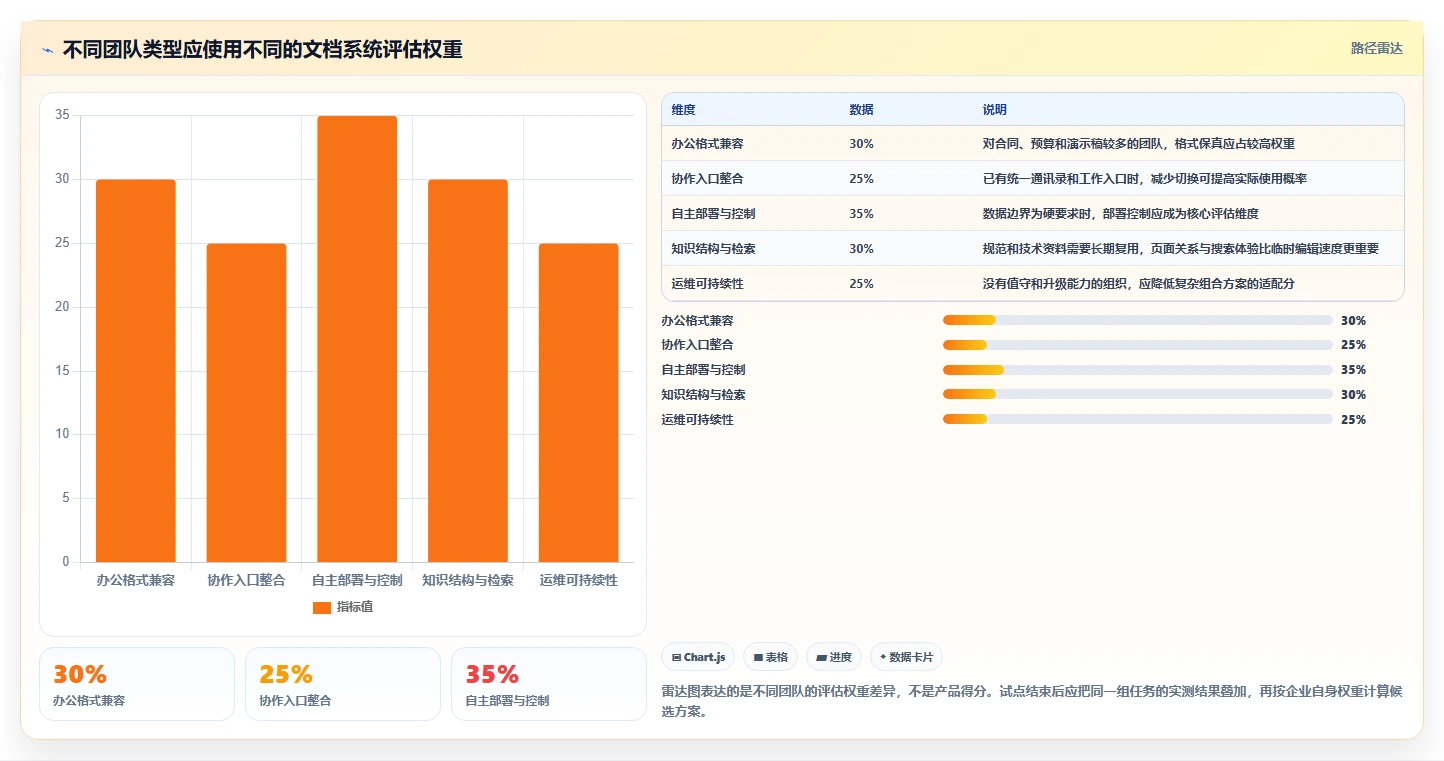Select the 办公格式兼容 table row cell

pos(708,144)
